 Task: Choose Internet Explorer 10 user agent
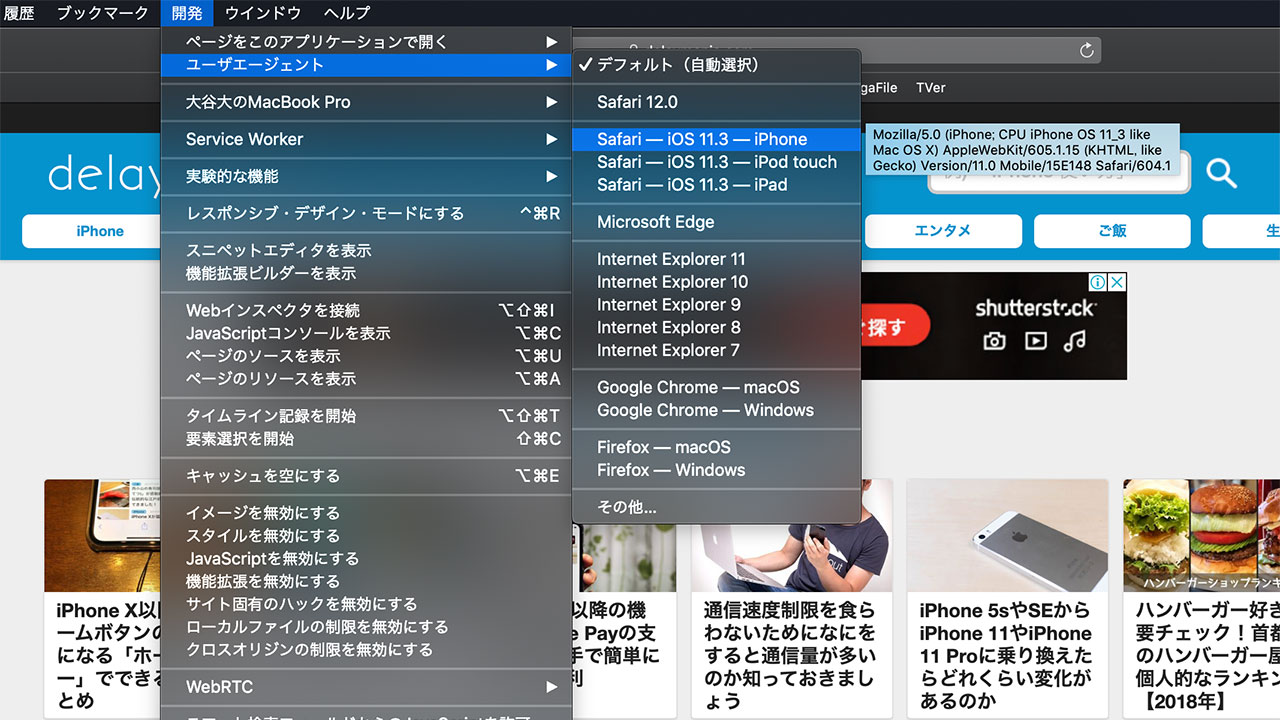tap(716, 282)
